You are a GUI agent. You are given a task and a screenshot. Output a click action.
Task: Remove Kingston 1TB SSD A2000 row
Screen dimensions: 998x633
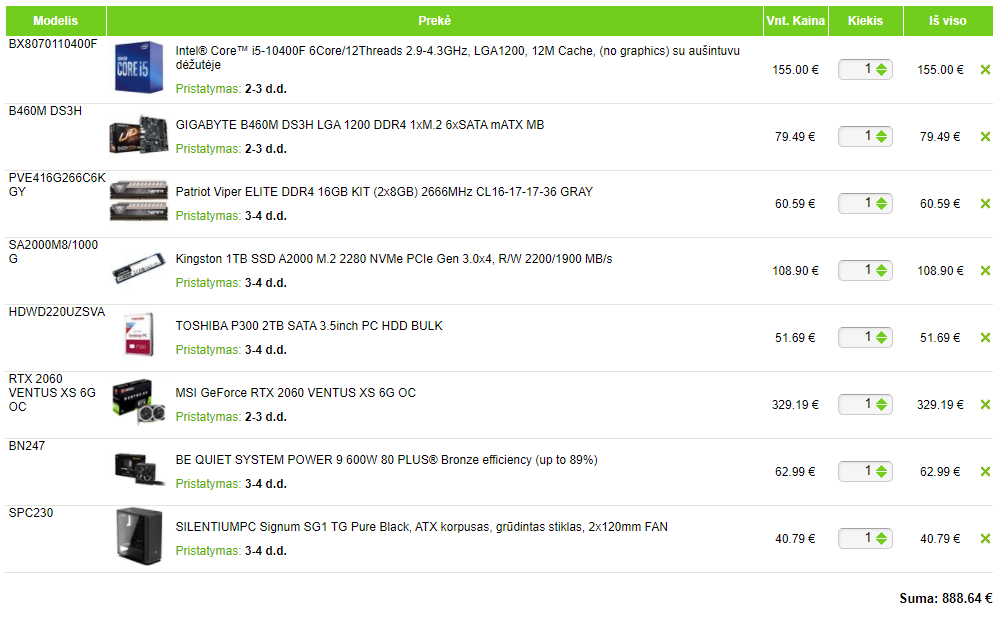(x=985, y=270)
